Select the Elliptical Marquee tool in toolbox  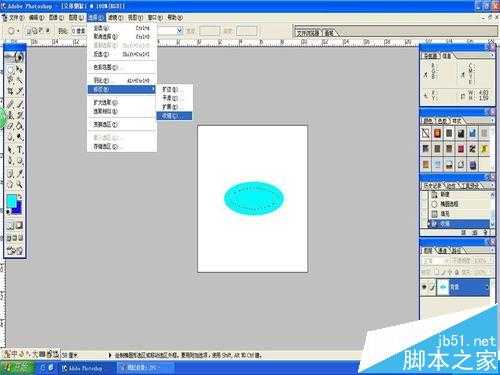(x=10, y=70)
